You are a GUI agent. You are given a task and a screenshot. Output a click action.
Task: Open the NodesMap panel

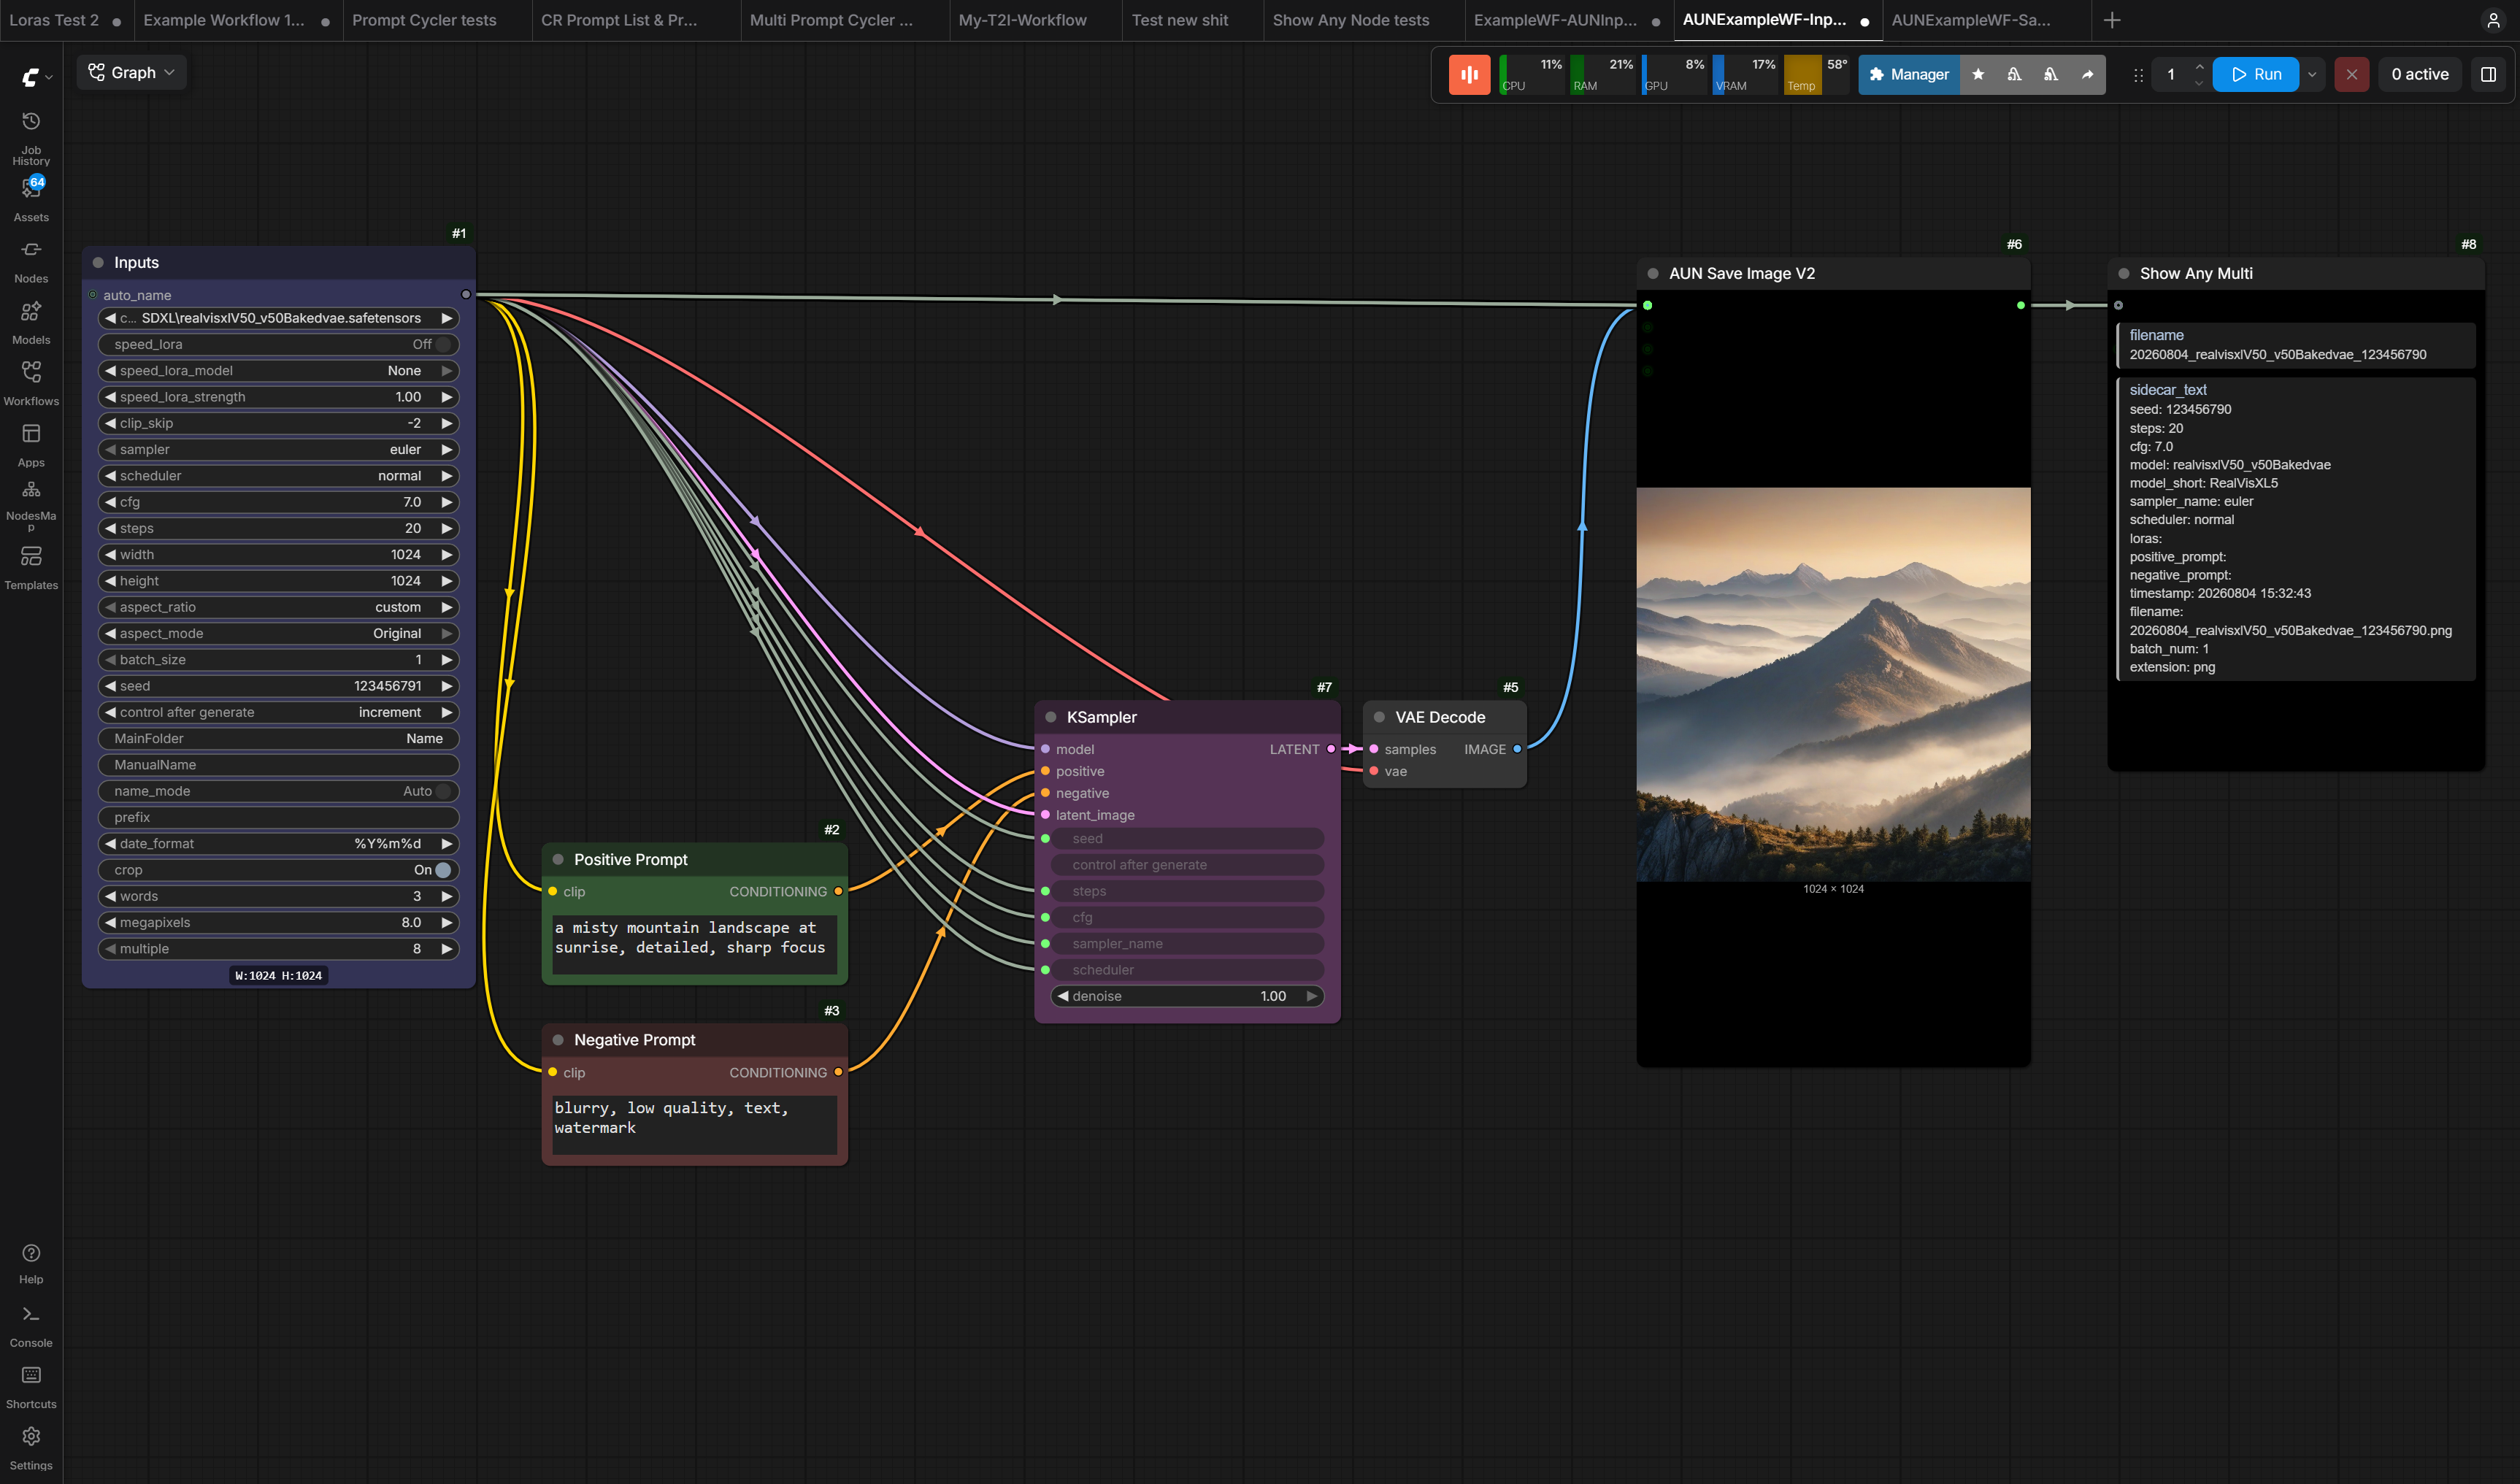(31, 506)
